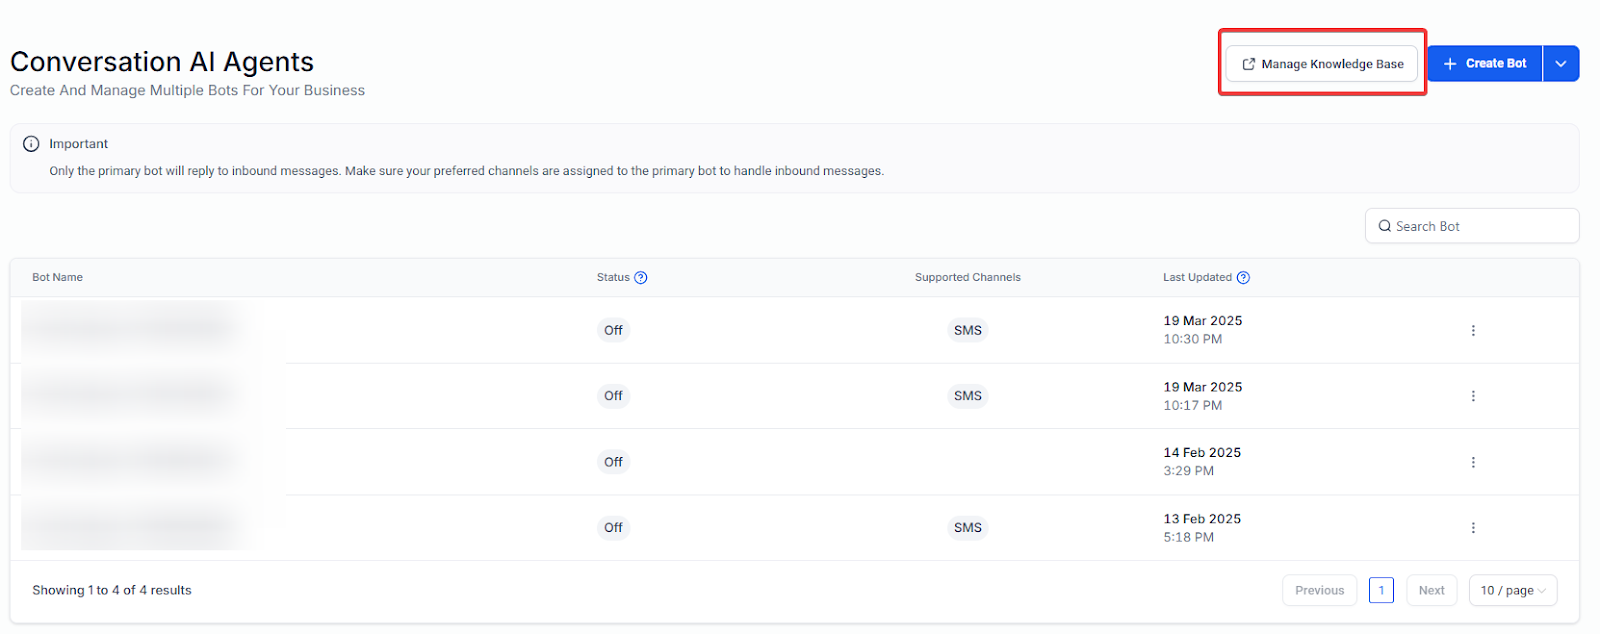Click the Create Bot button
This screenshot has height=634, width=1600.
pos(1485,64)
